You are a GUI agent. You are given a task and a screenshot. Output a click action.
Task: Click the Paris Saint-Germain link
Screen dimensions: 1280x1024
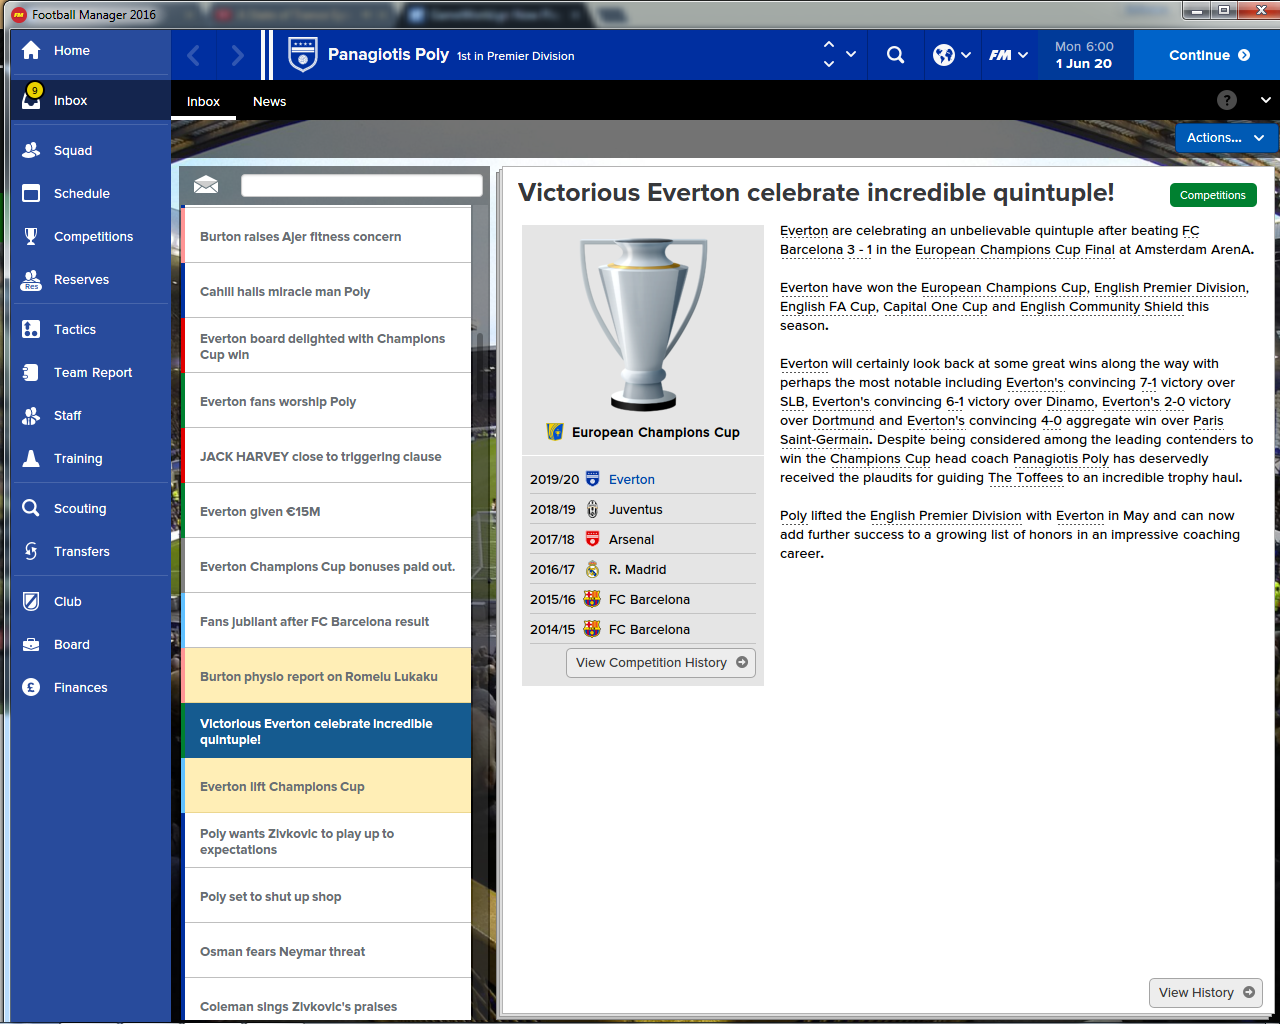point(826,440)
